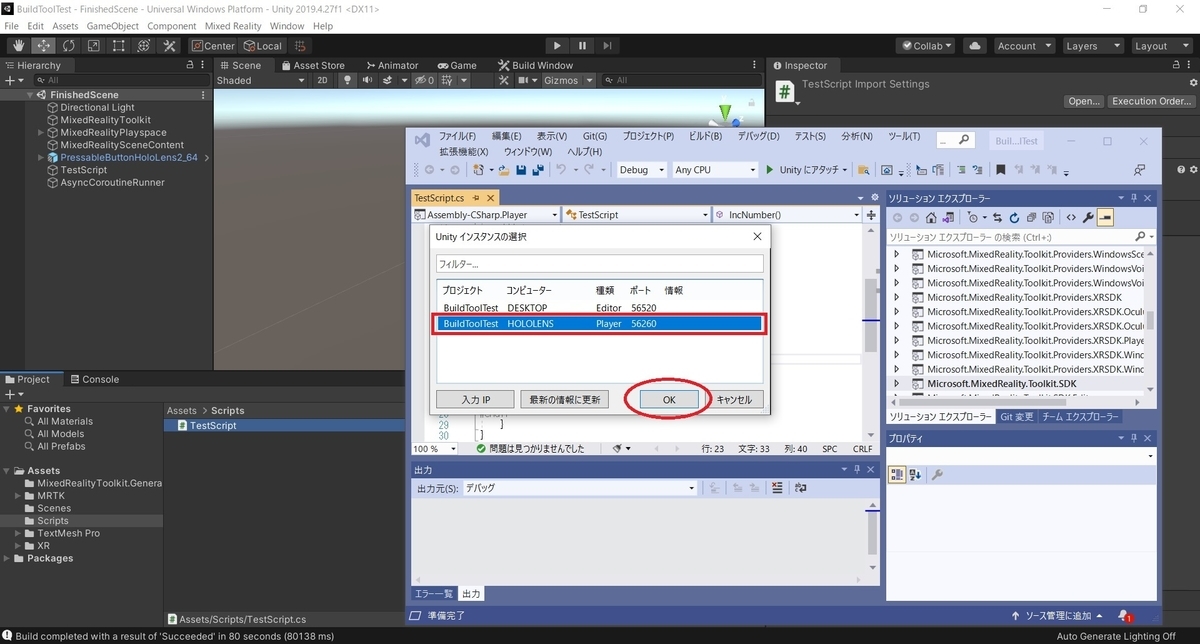
Task: Switch to the Game tab
Action: [455, 65]
